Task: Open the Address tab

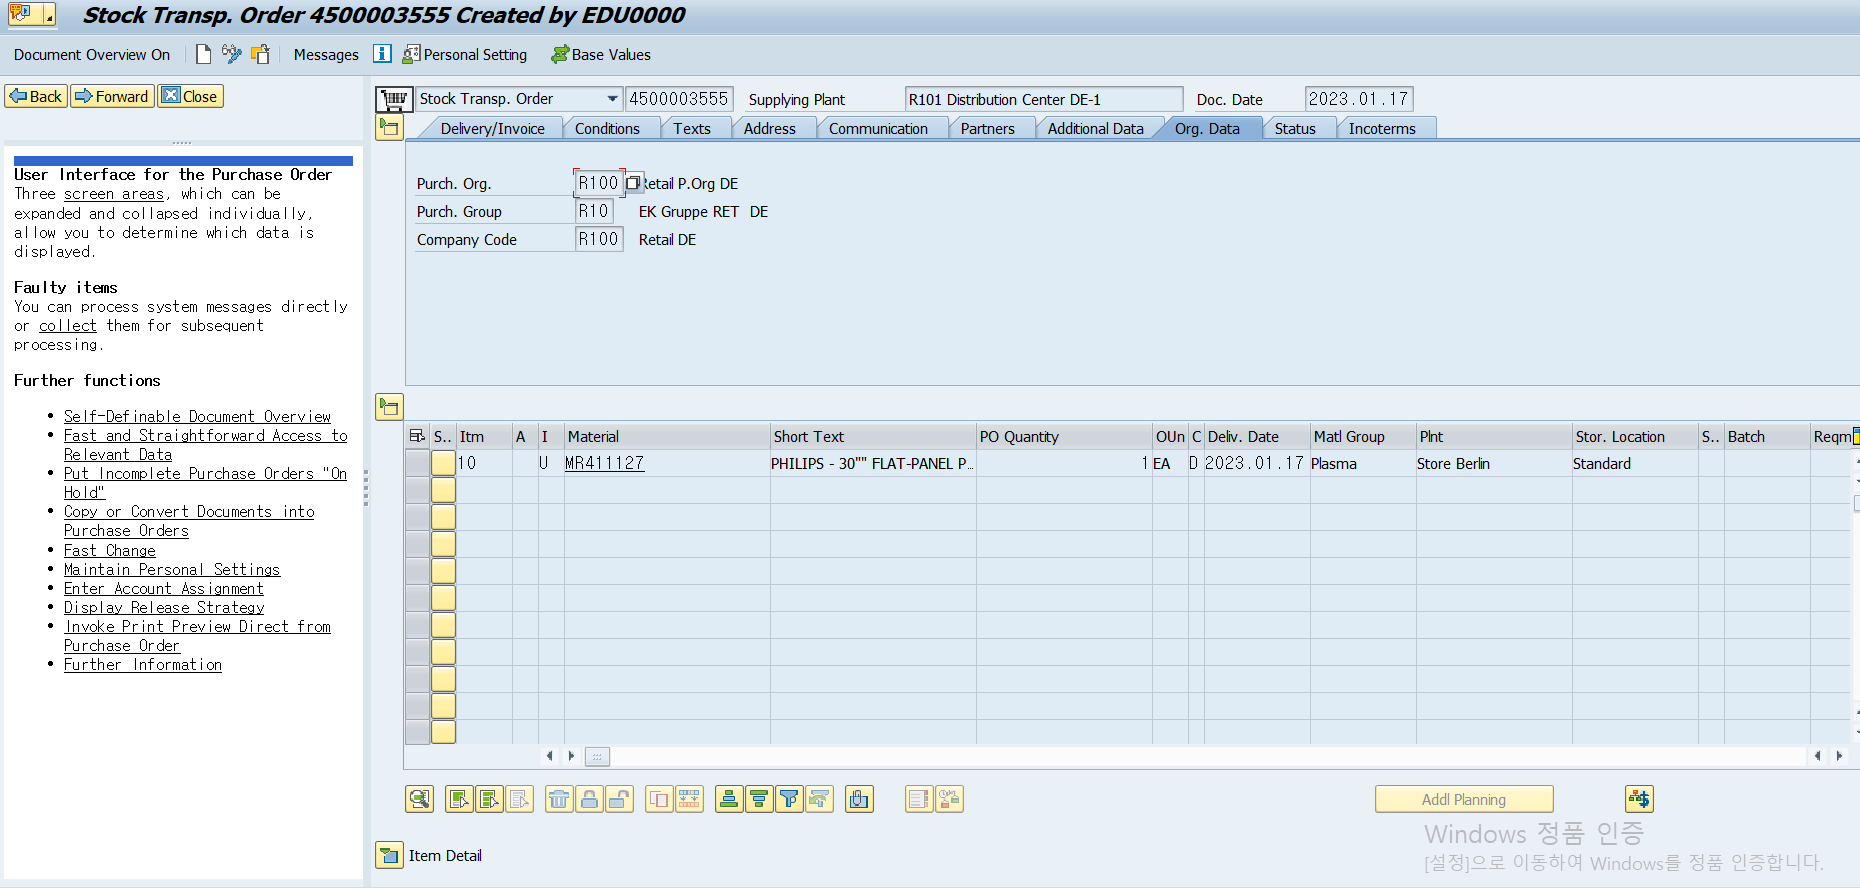Action: tap(769, 128)
